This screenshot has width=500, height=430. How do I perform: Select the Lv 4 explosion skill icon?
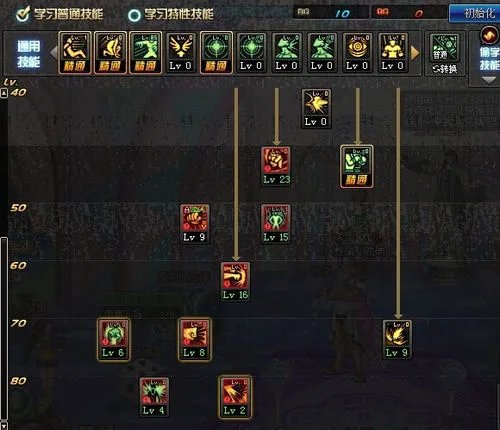point(154,397)
